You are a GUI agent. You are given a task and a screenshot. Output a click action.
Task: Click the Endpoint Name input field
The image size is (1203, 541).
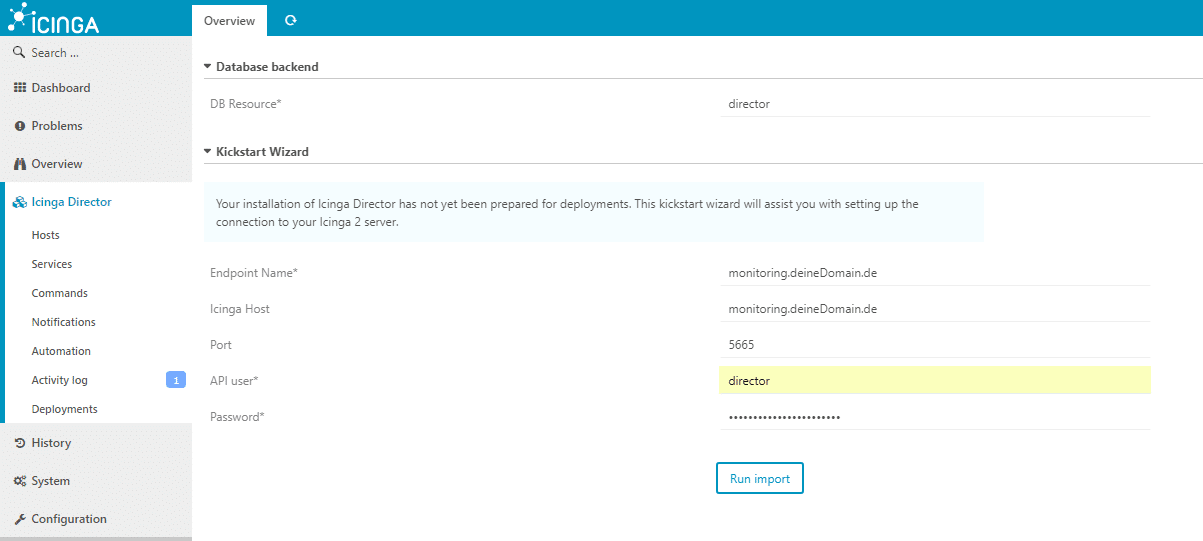coord(934,272)
